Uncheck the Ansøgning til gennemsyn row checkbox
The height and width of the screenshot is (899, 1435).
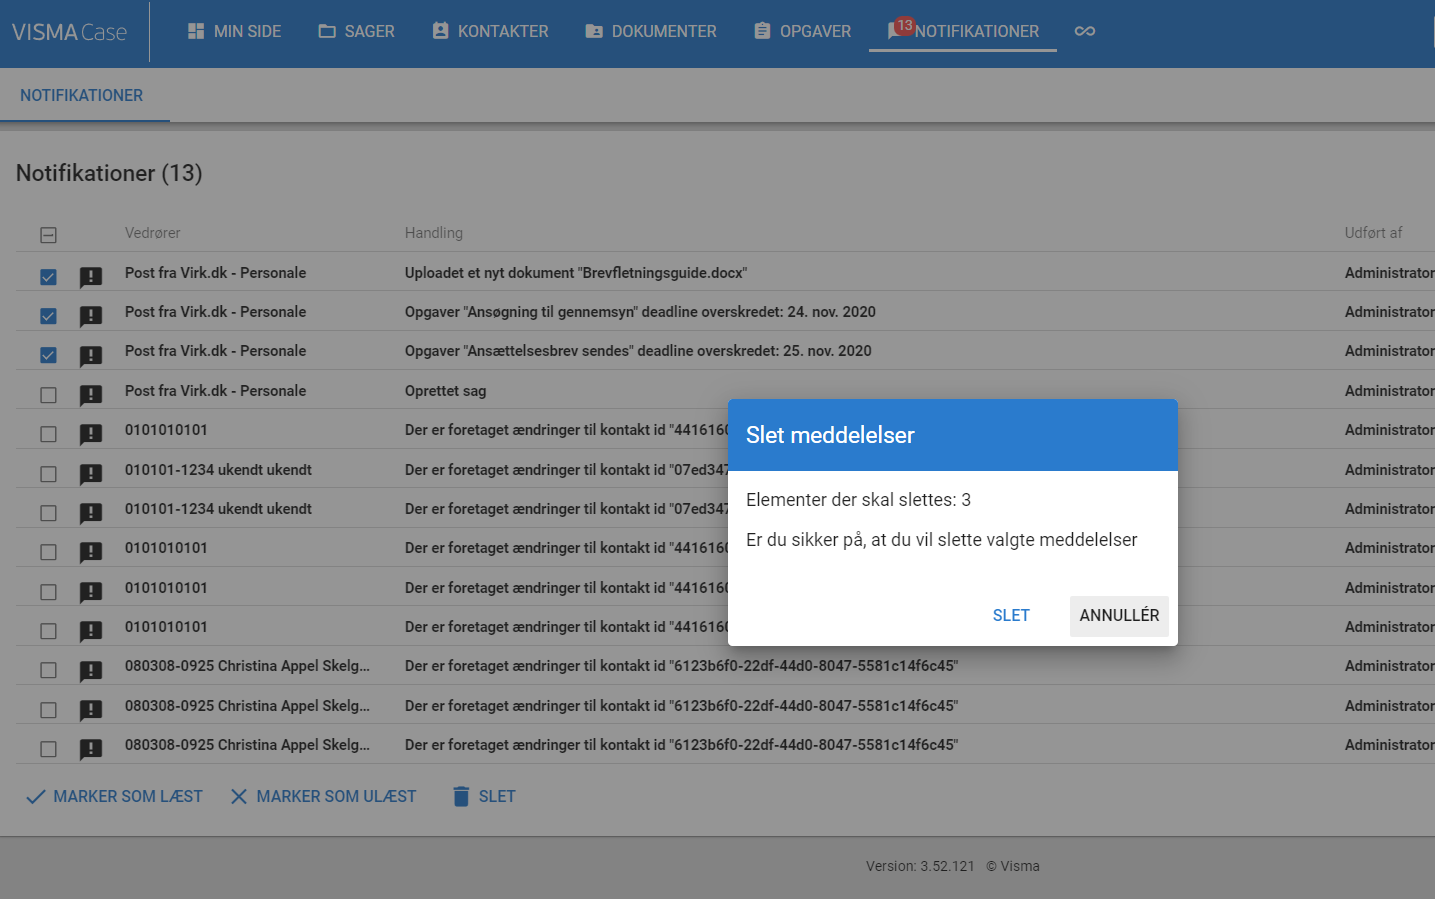[48, 316]
